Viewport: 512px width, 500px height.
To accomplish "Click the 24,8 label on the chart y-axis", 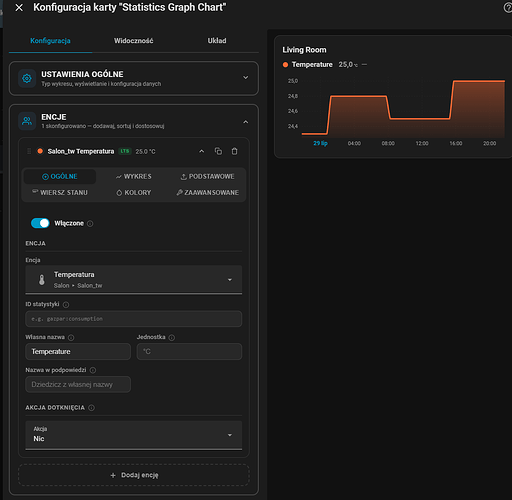I will point(293,96).
